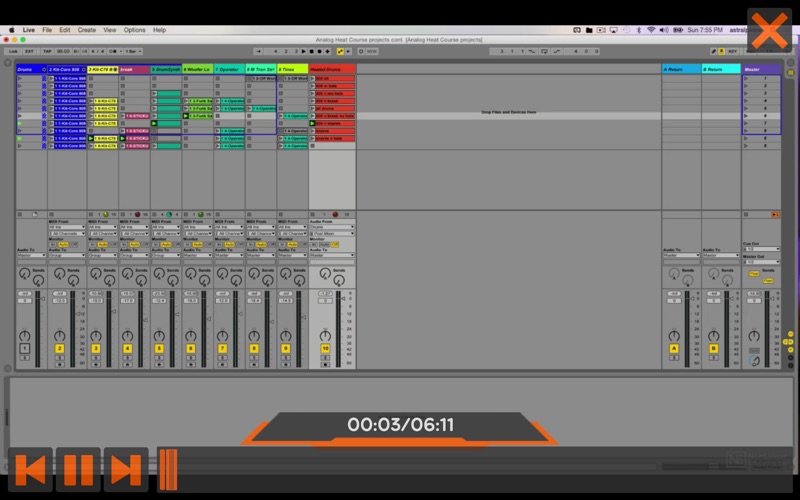
Task: Solo track 1 Drums
Action: [24, 358]
